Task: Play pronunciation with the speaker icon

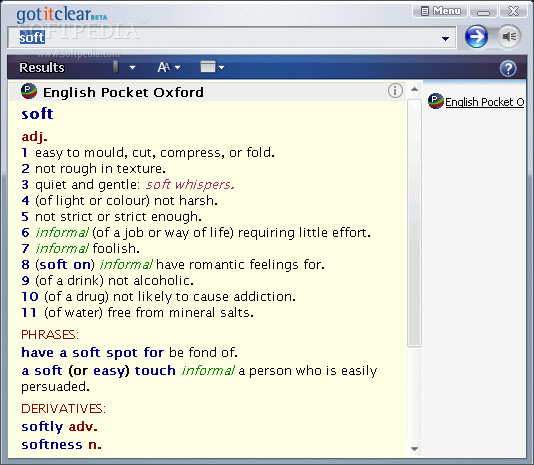Action: tap(509, 36)
